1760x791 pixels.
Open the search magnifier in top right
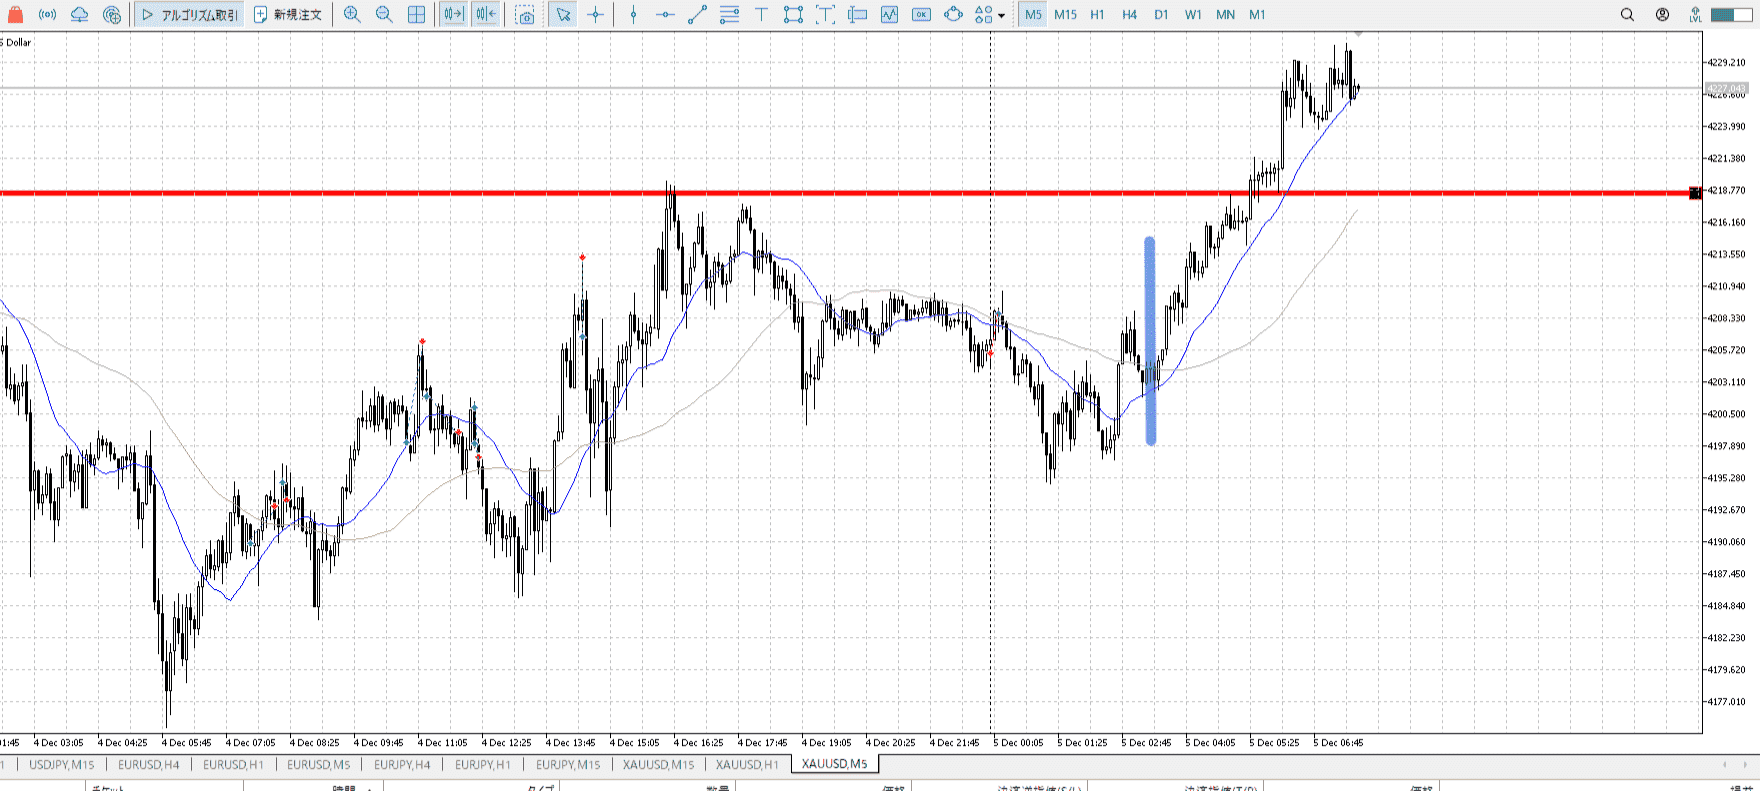tap(1627, 15)
